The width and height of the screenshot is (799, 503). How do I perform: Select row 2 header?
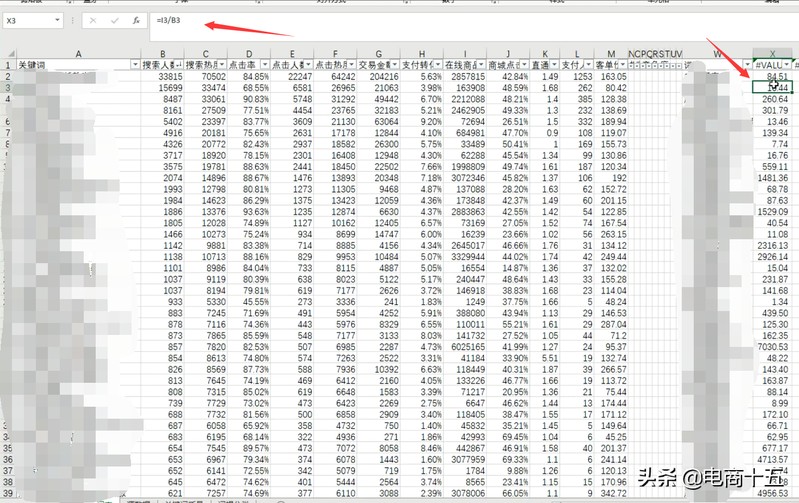[x=8, y=76]
